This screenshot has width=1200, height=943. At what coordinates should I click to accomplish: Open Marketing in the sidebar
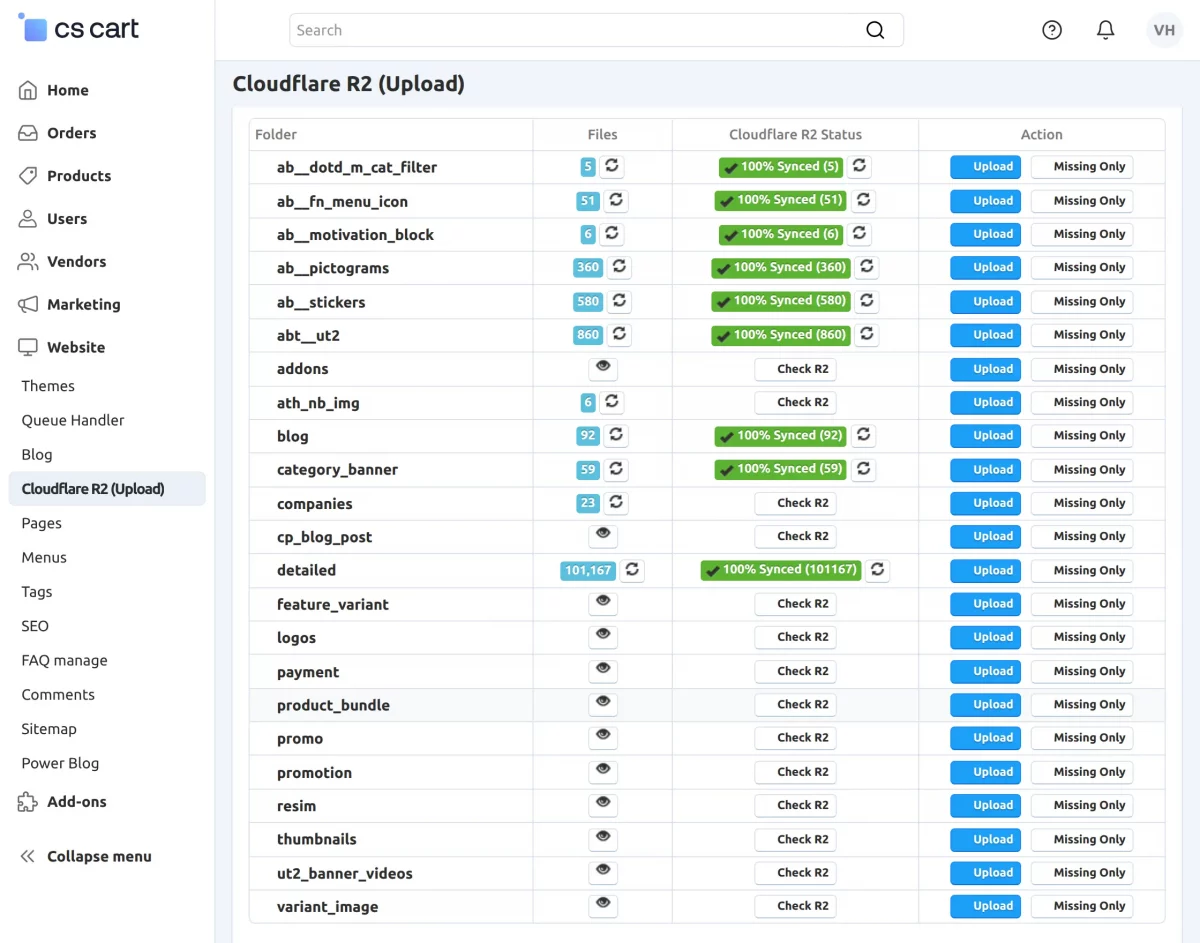point(70,304)
